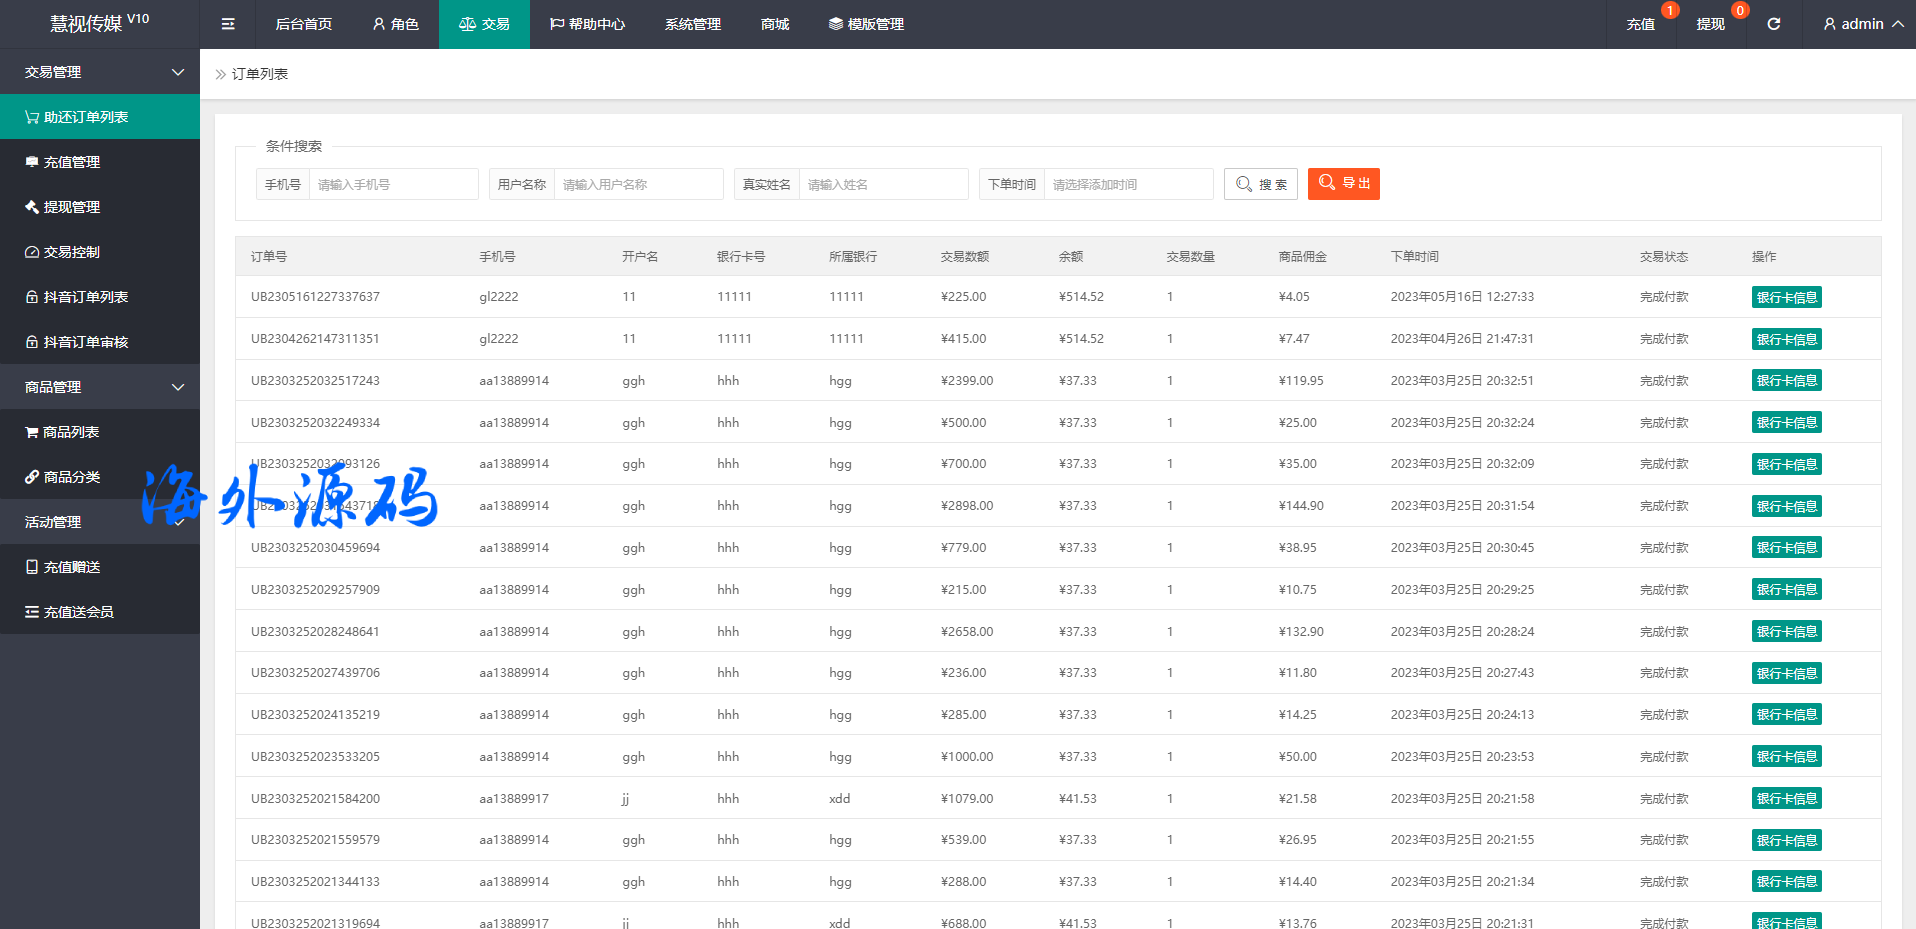This screenshot has height=929, width=1916.
Task: Click the 搜索 search button
Action: click(x=1260, y=184)
